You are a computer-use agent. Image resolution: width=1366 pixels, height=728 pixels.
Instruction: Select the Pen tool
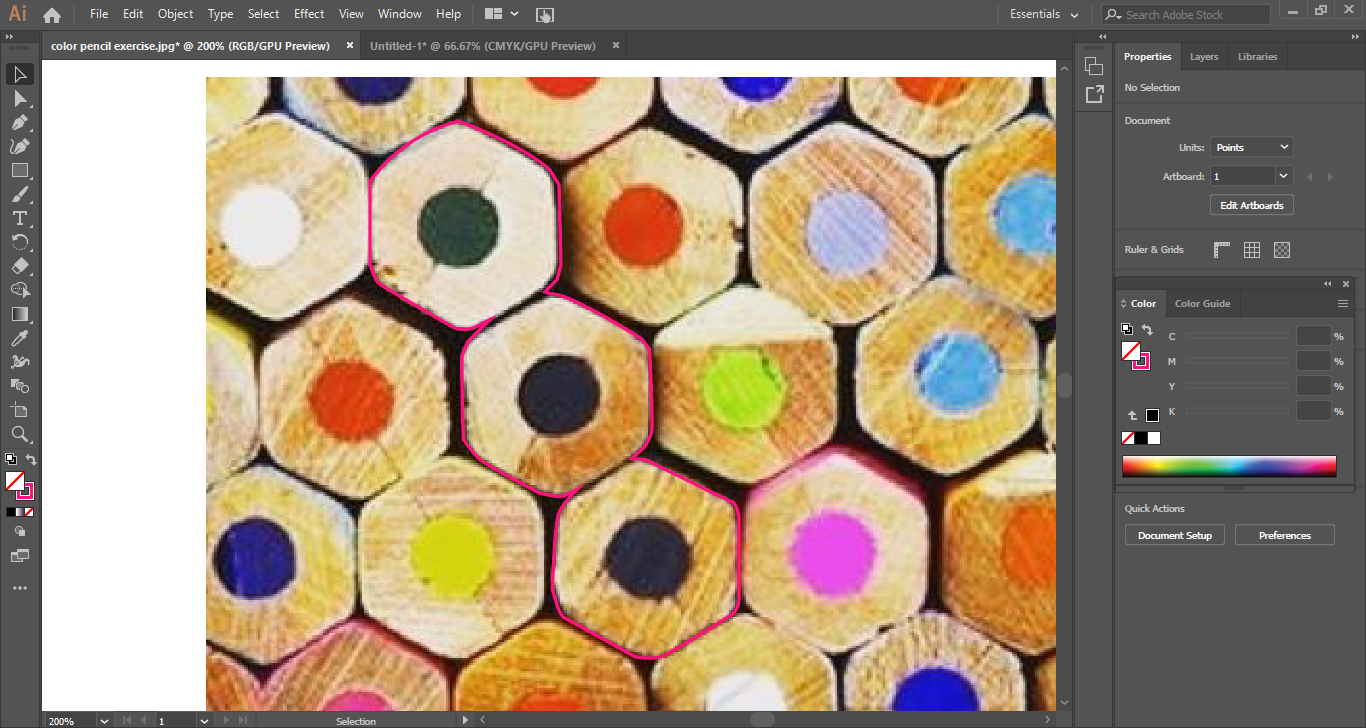(x=19, y=122)
